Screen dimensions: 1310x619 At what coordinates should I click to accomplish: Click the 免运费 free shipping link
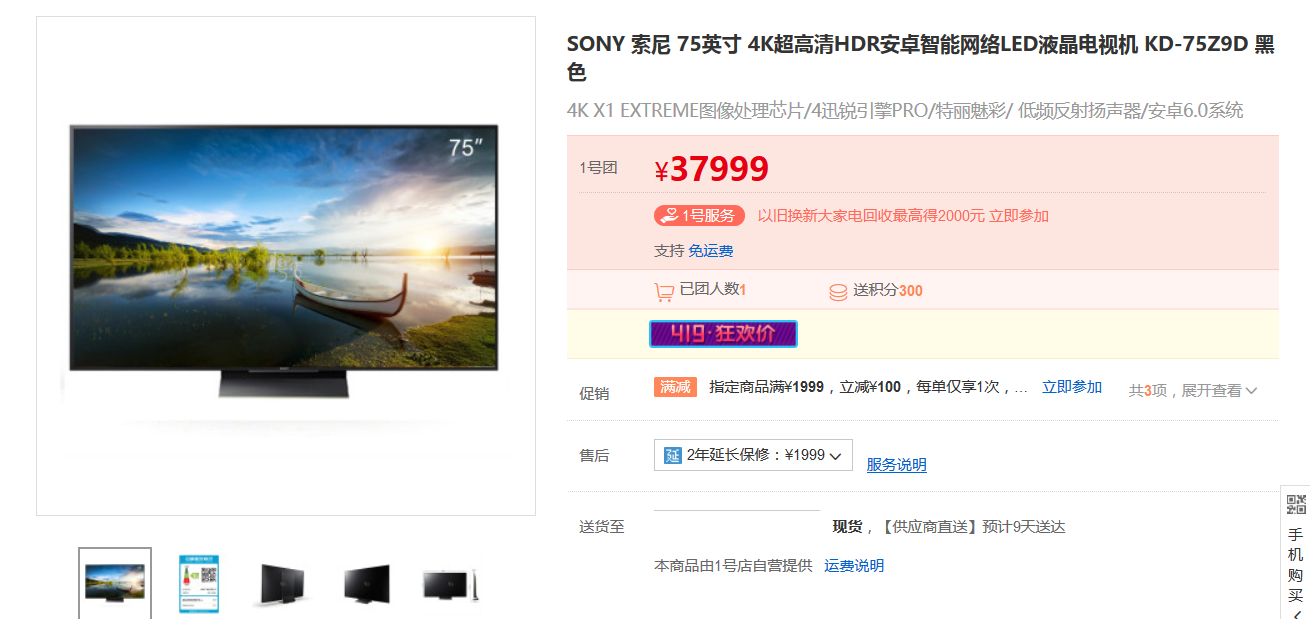(711, 251)
